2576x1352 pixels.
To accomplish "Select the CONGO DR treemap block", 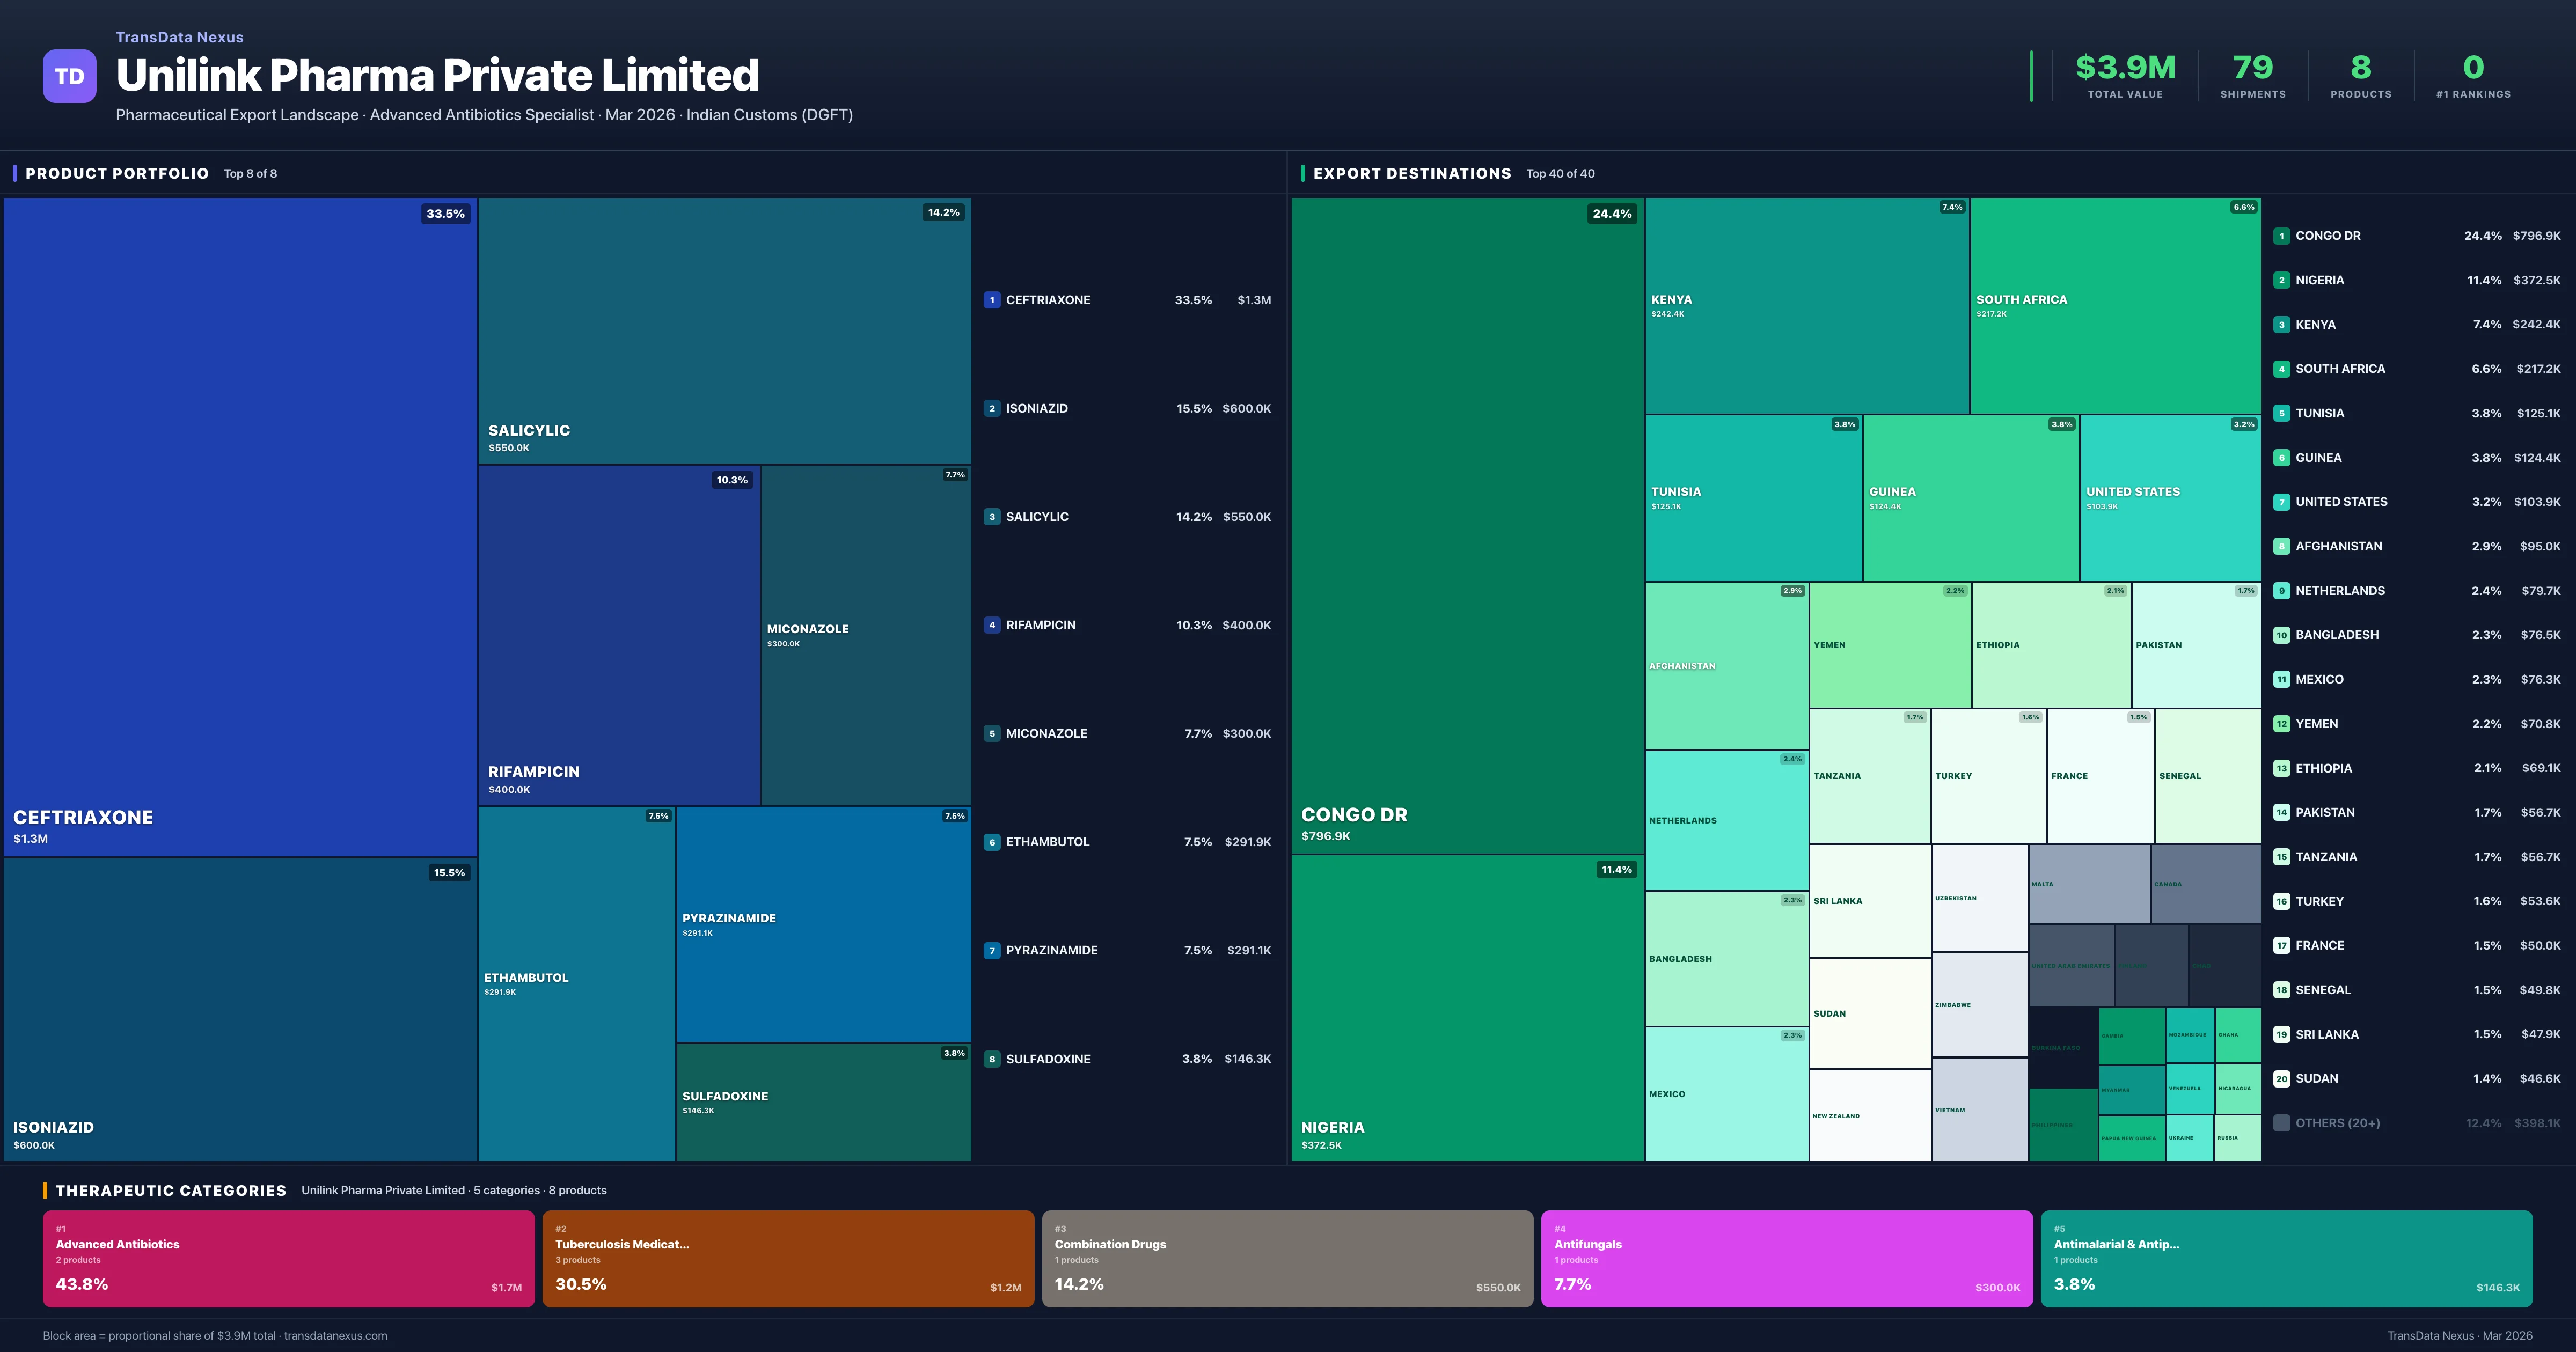I will tap(1466, 525).
